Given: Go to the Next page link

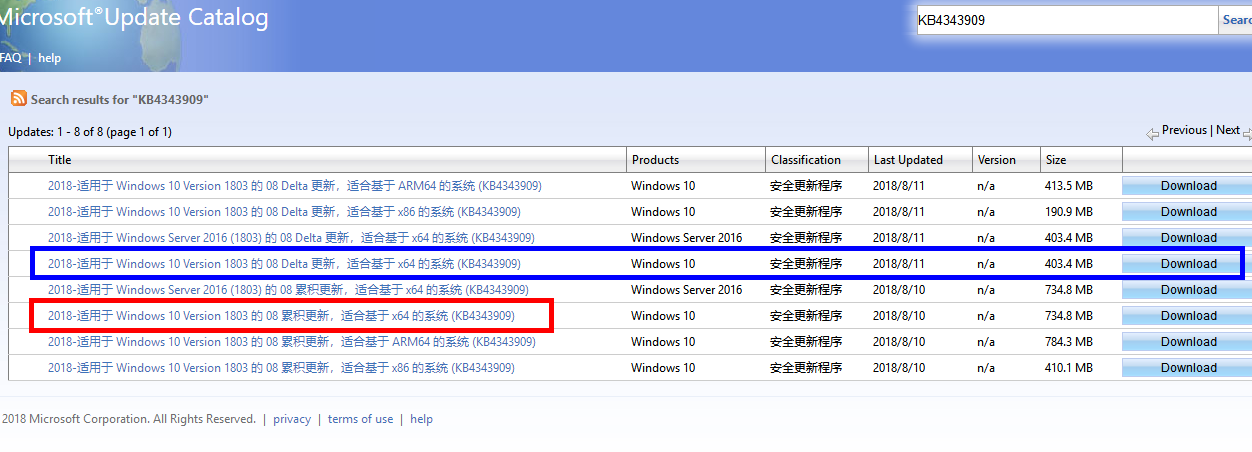Looking at the screenshot, I should (1228, 130).
